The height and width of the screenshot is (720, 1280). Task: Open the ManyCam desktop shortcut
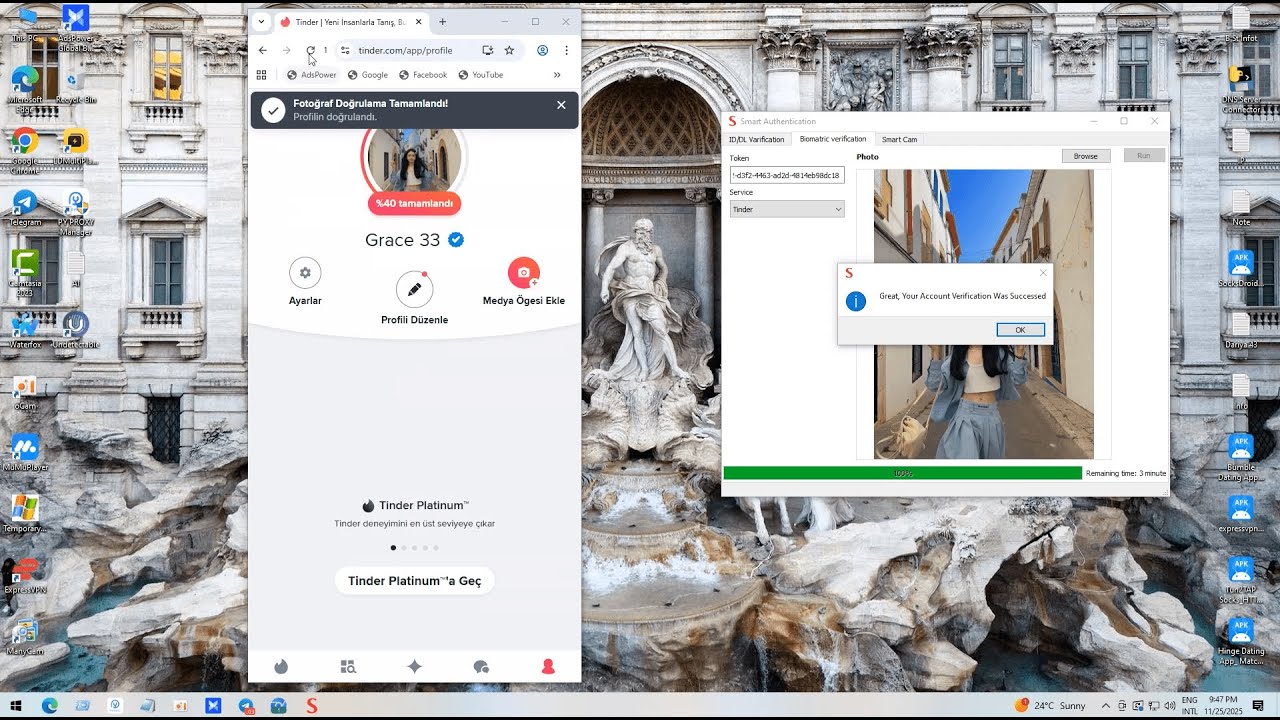25,638
